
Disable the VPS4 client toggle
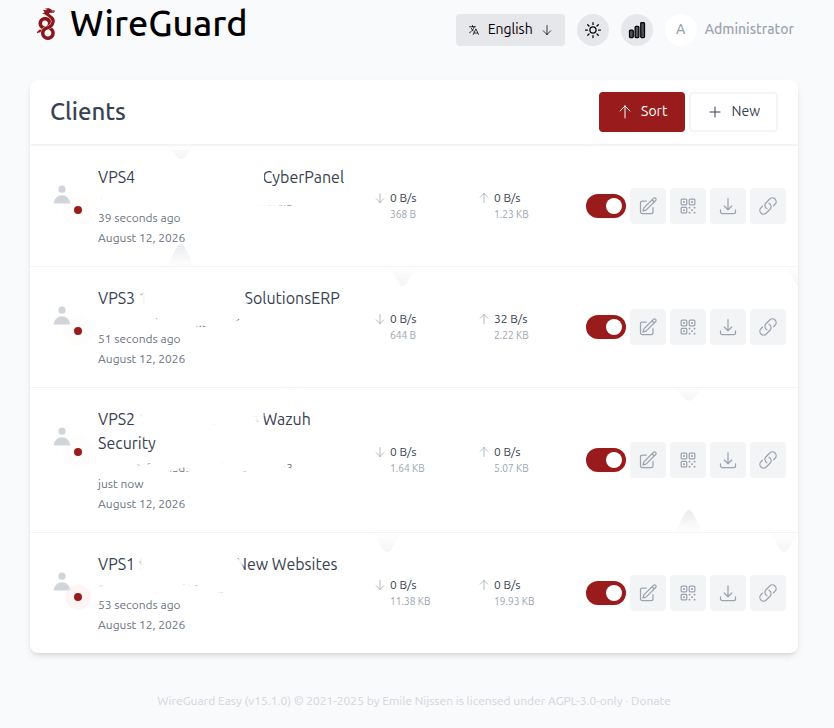tap(606, 206)
